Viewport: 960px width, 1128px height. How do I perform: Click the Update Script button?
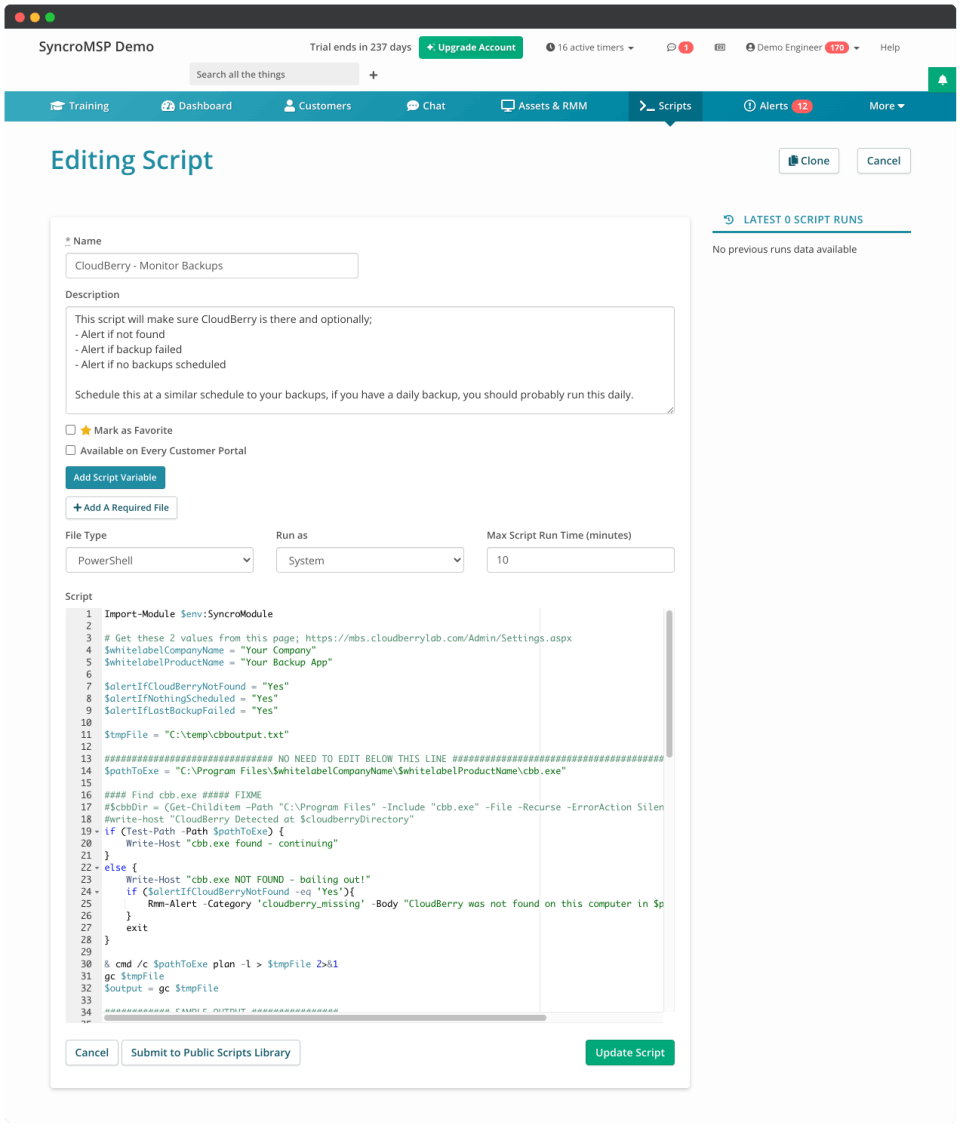point(630,1052)
